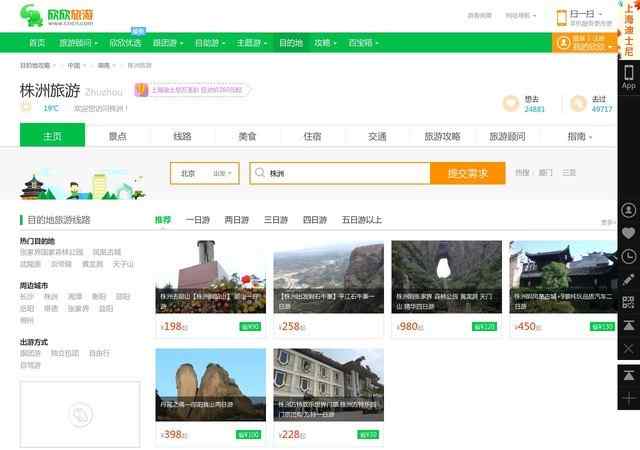Click the magnifier icon in search box
640x450 pixels.
pyautogui.click(x=260, y=173)
